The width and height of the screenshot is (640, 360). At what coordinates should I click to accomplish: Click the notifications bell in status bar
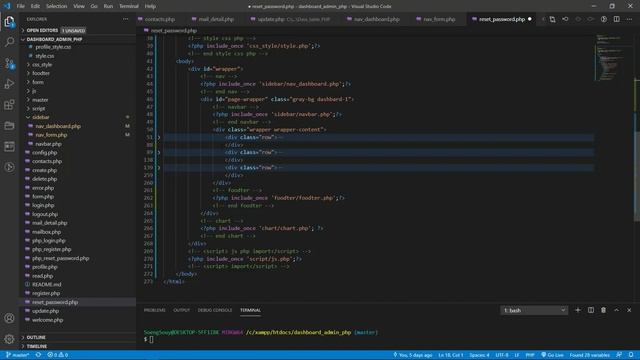coord(631,355)
